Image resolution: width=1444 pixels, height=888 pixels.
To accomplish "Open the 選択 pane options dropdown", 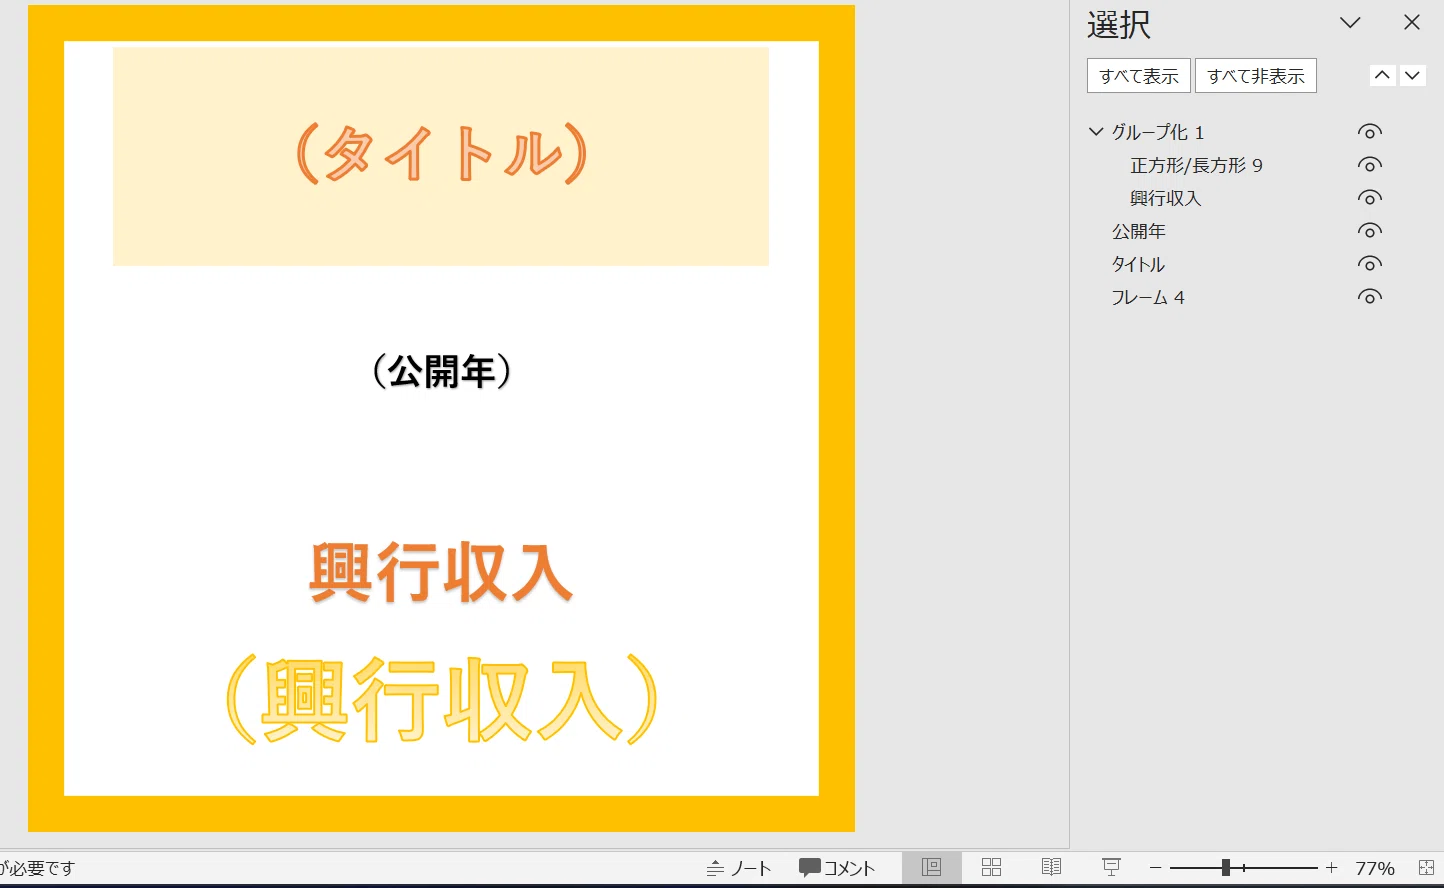I will click(1350, 23).
